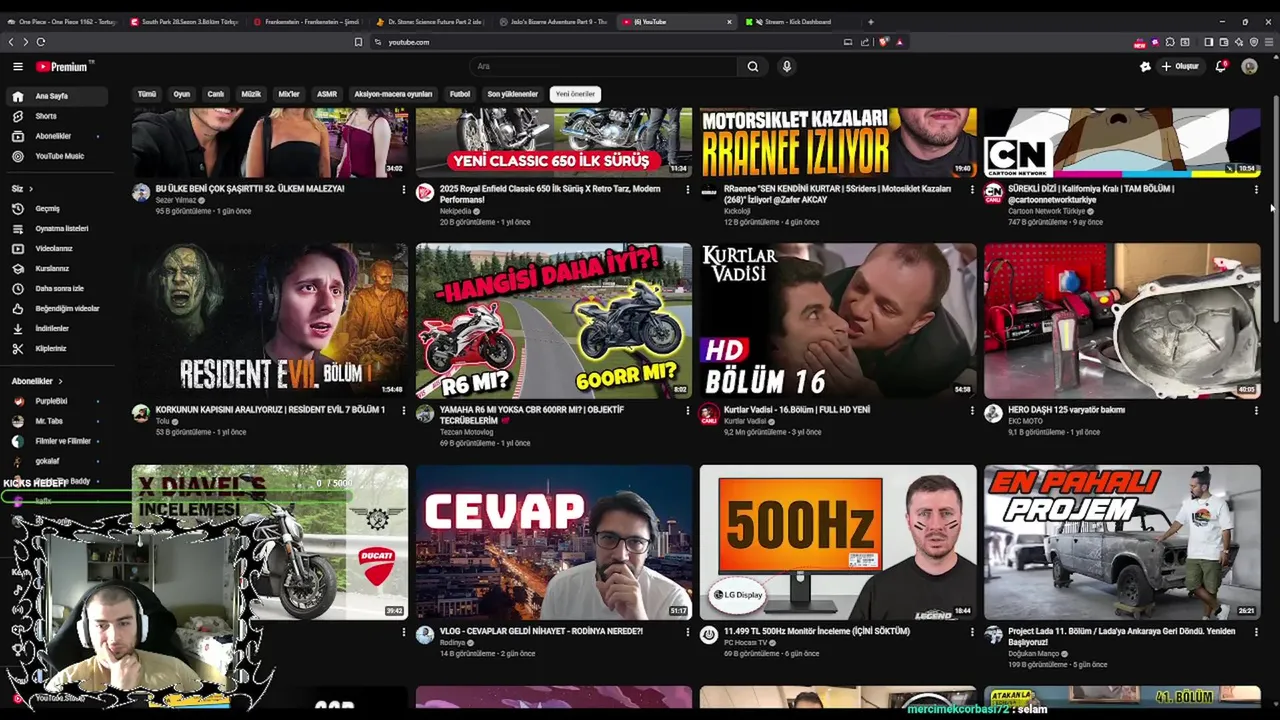The width and height of the screenshot is (1280, 720).
Task: Open Filmler ve Filmler channel
Action: [58, 441]
